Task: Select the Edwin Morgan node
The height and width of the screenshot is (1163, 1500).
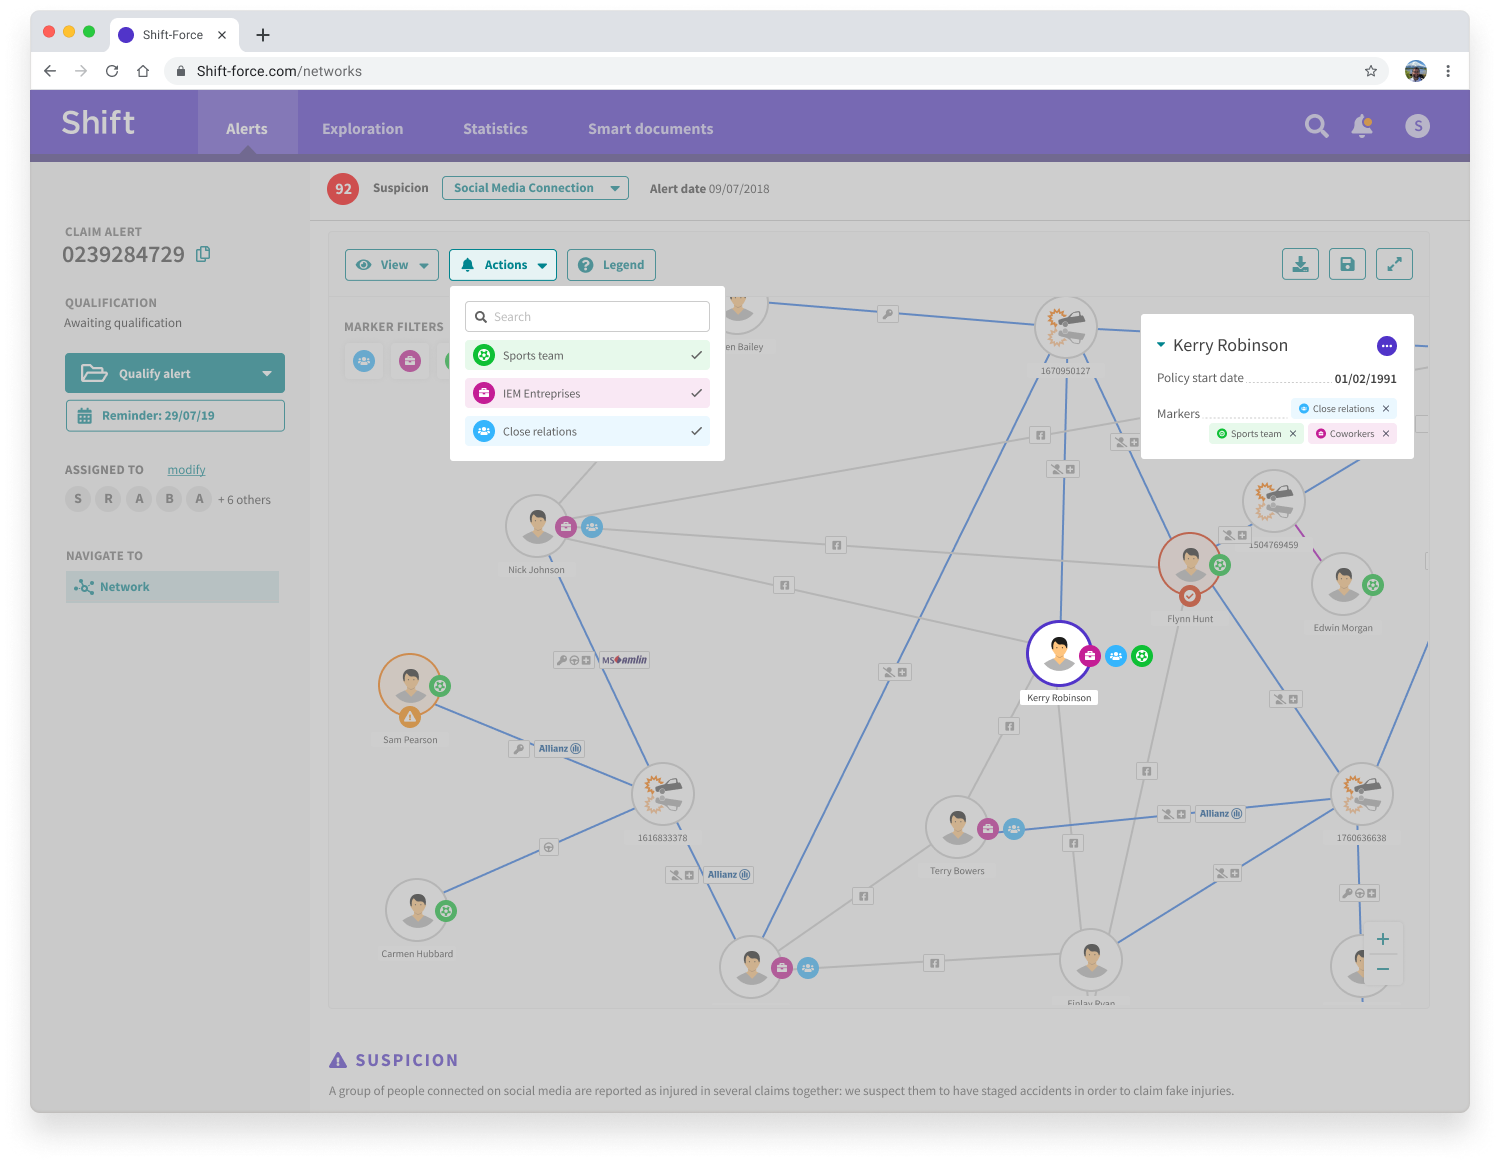Action: tap(1343, 584)
